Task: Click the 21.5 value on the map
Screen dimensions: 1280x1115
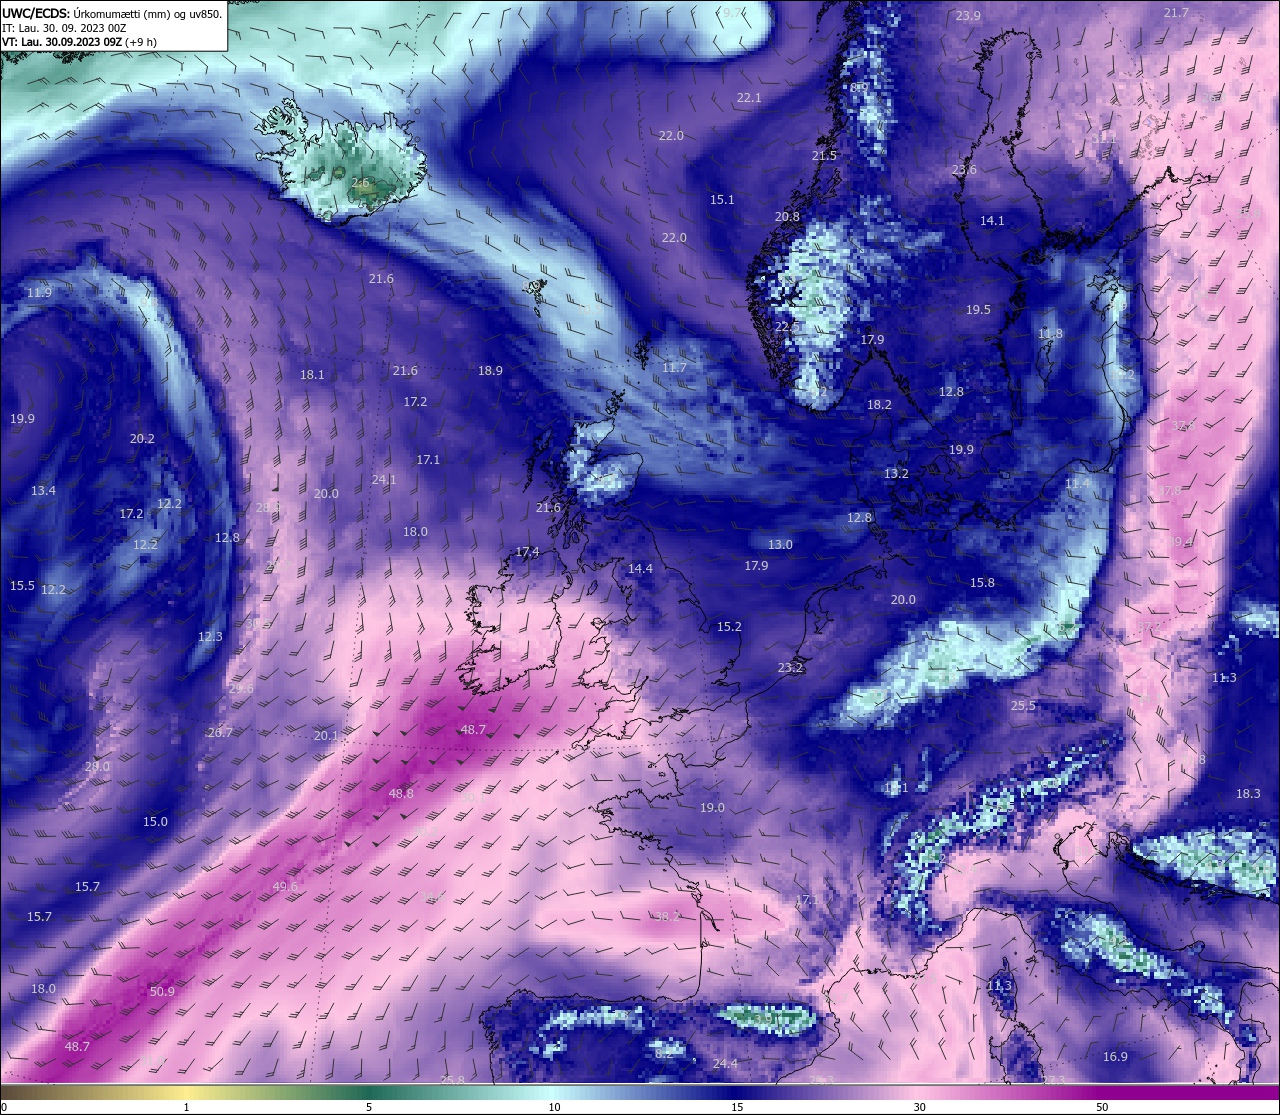Action: coord(824,156)
